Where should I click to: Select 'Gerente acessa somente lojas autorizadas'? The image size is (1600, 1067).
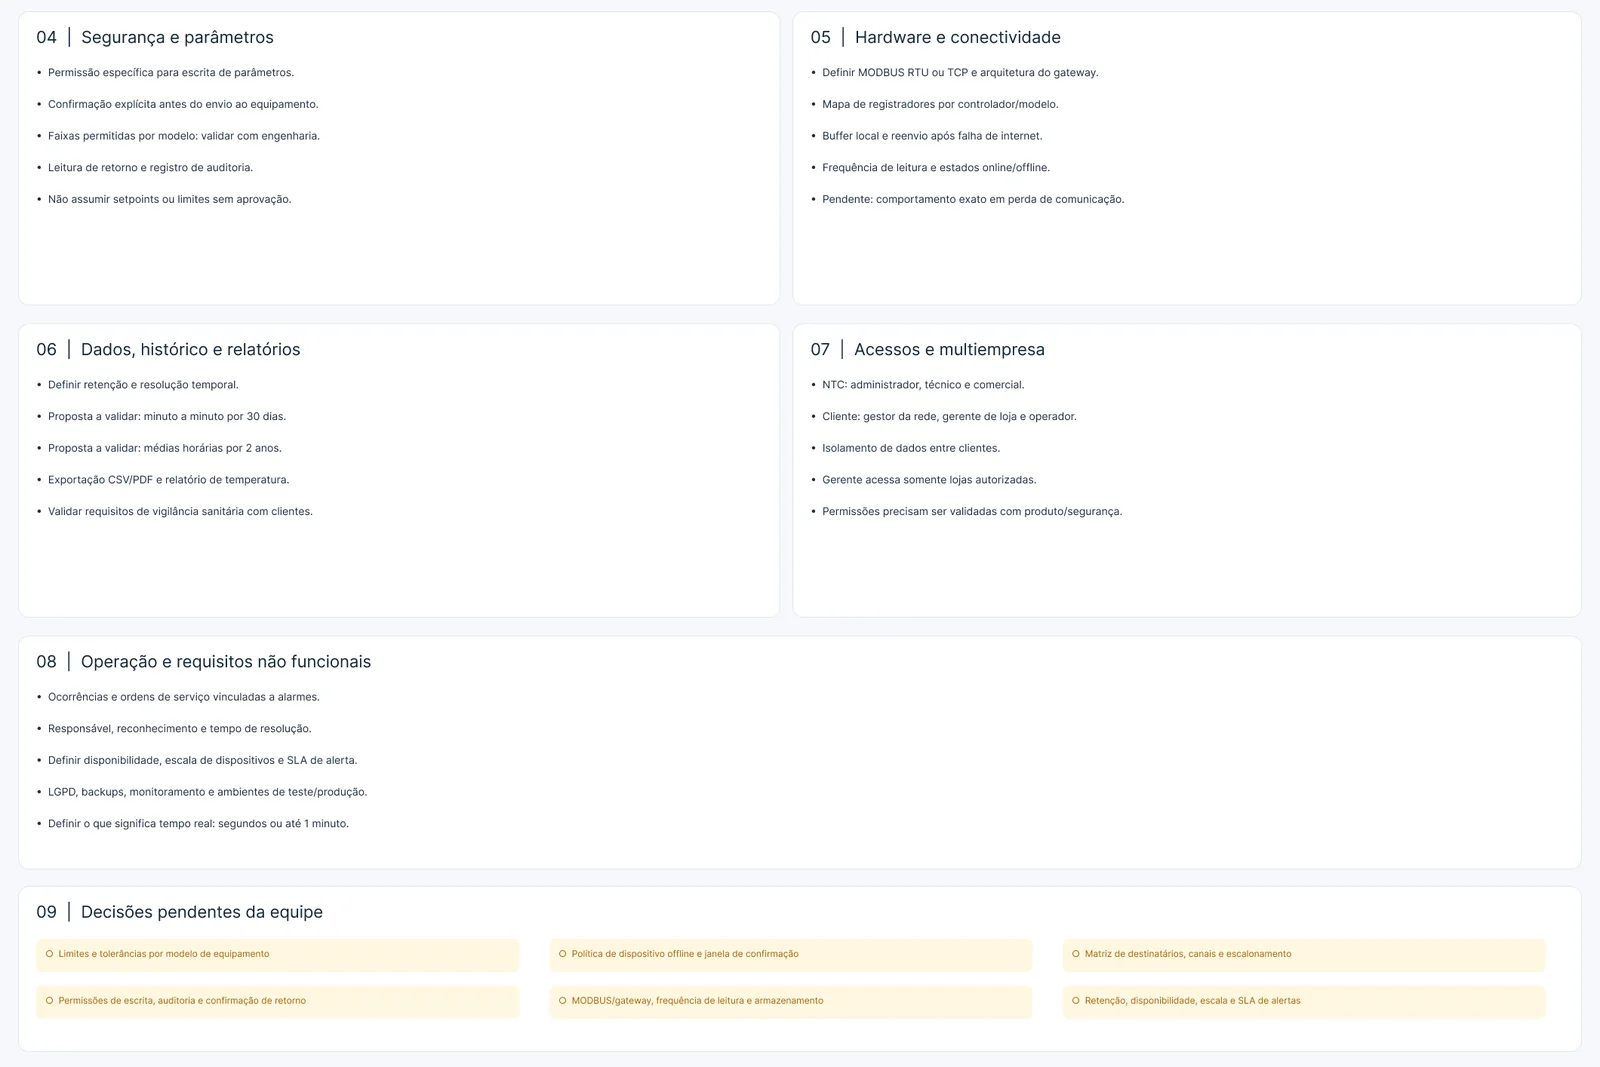click(929, 480)
